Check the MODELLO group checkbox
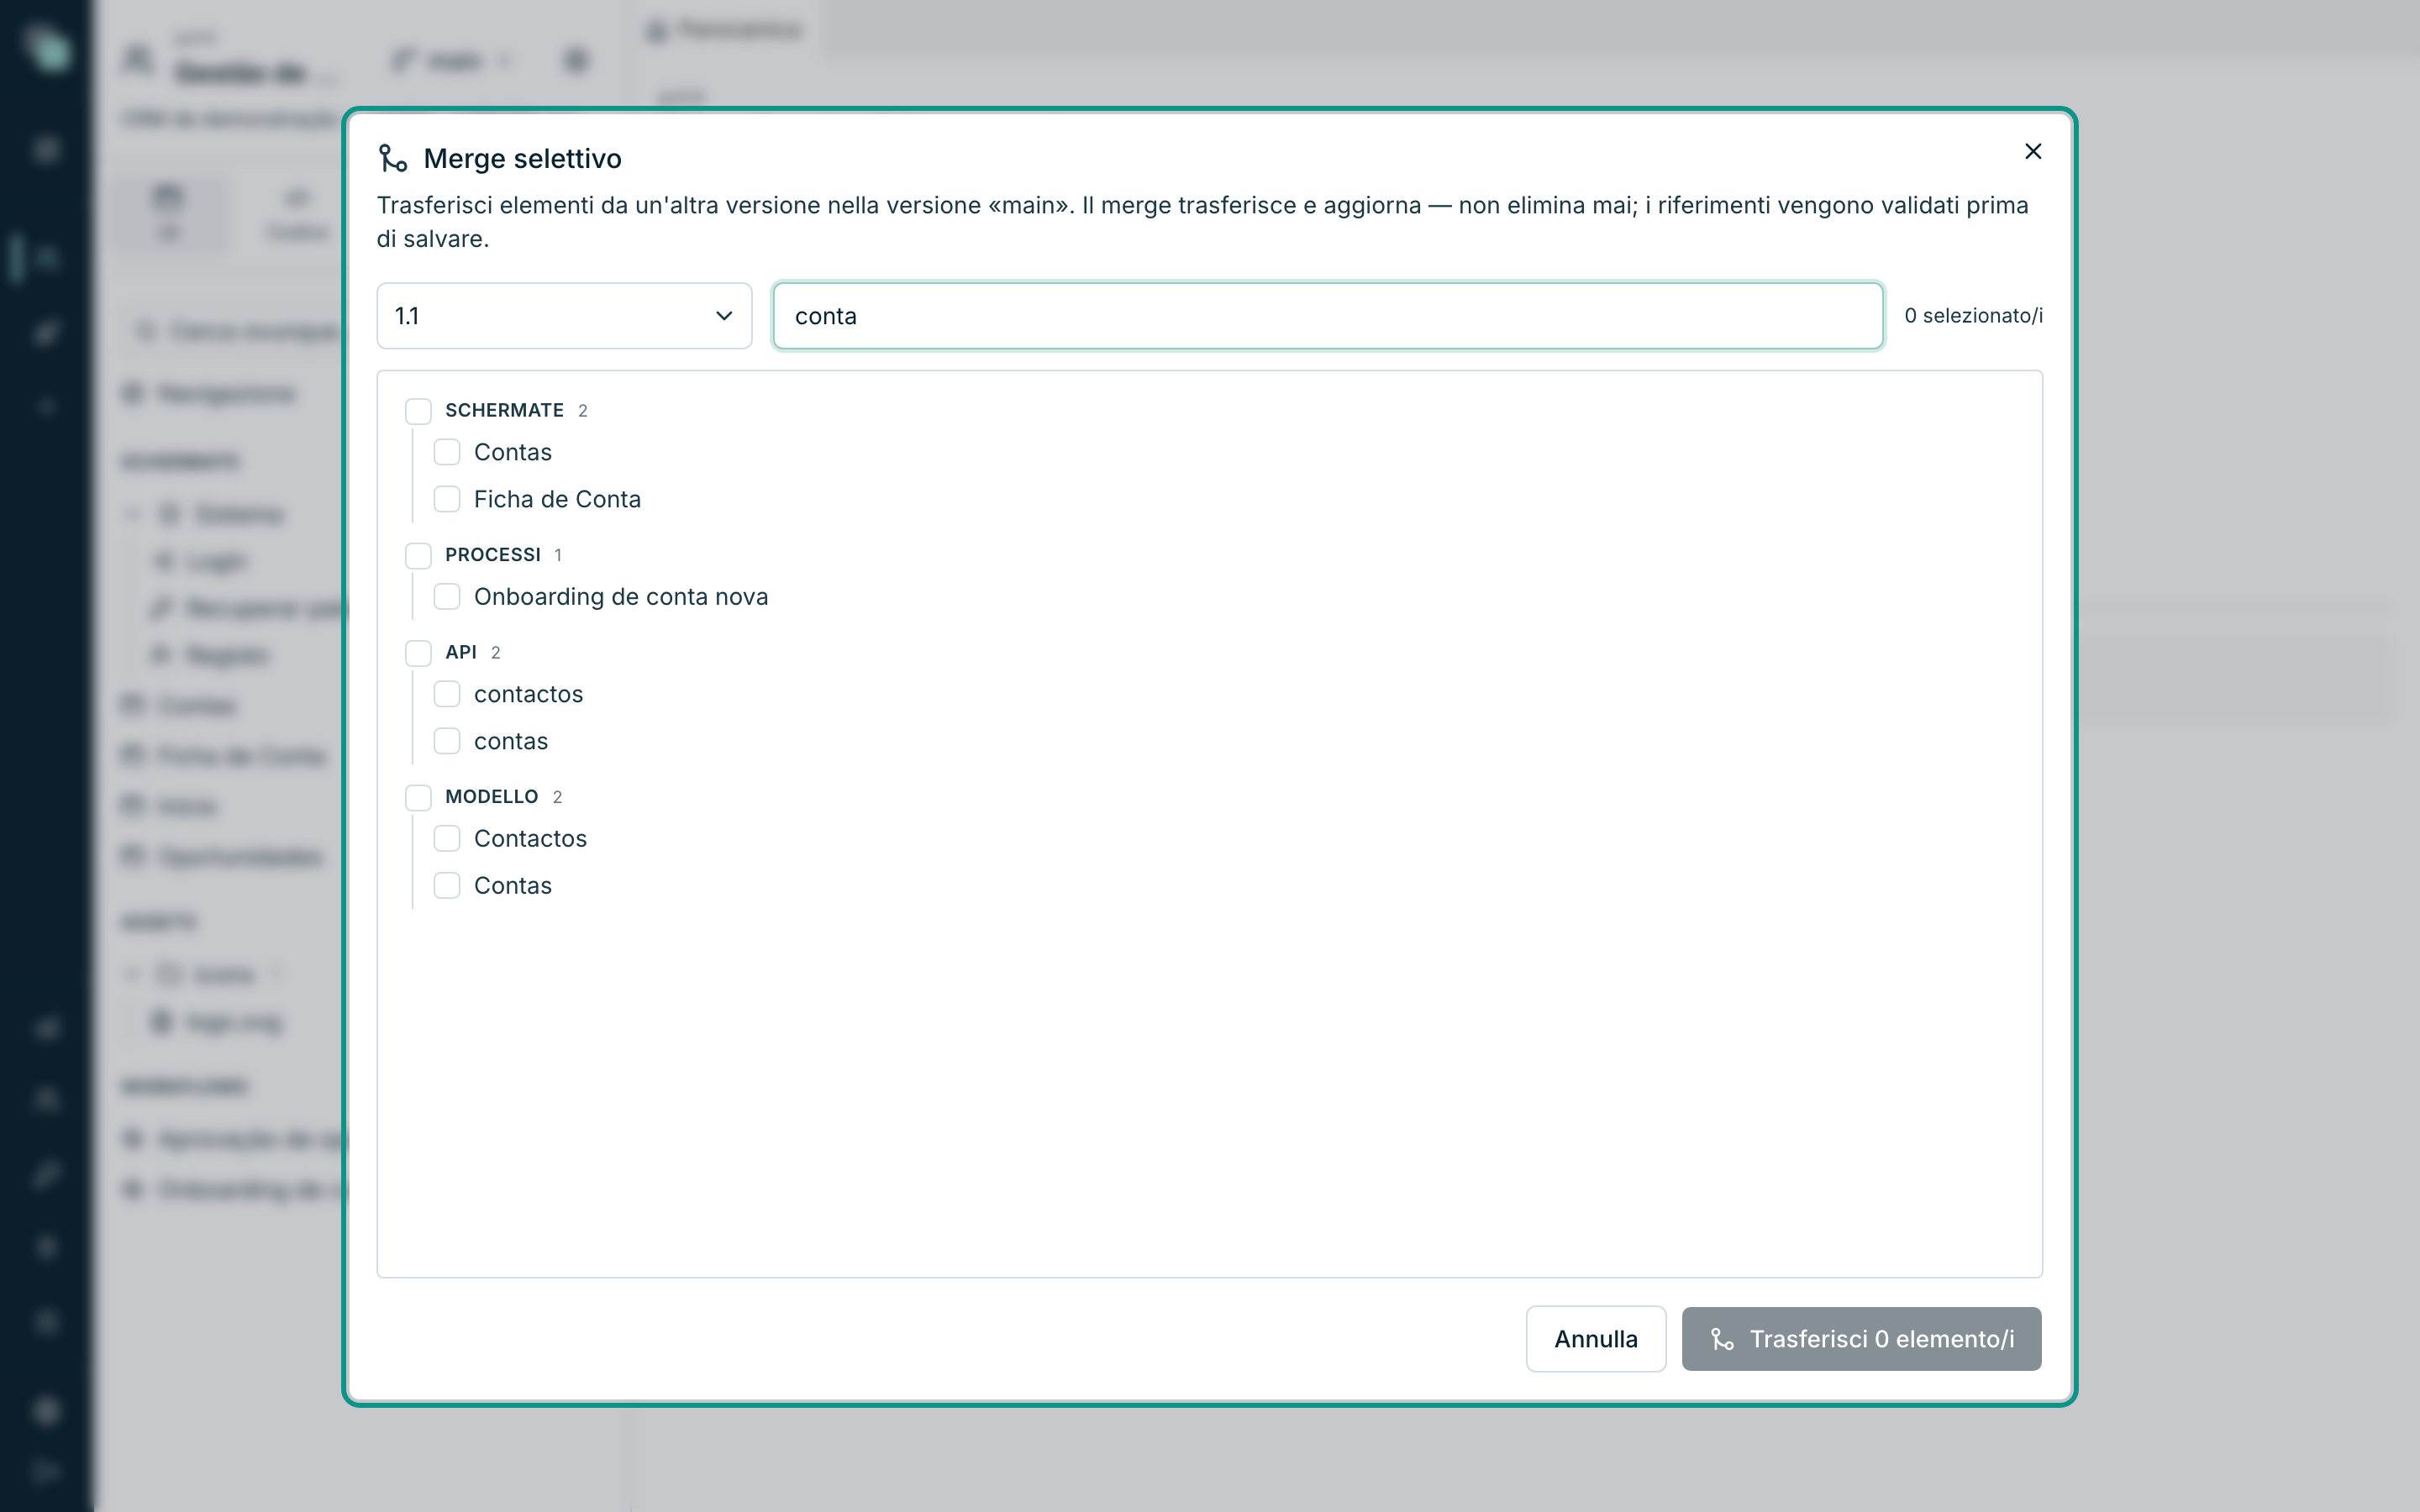 click(x=418, y=797)
